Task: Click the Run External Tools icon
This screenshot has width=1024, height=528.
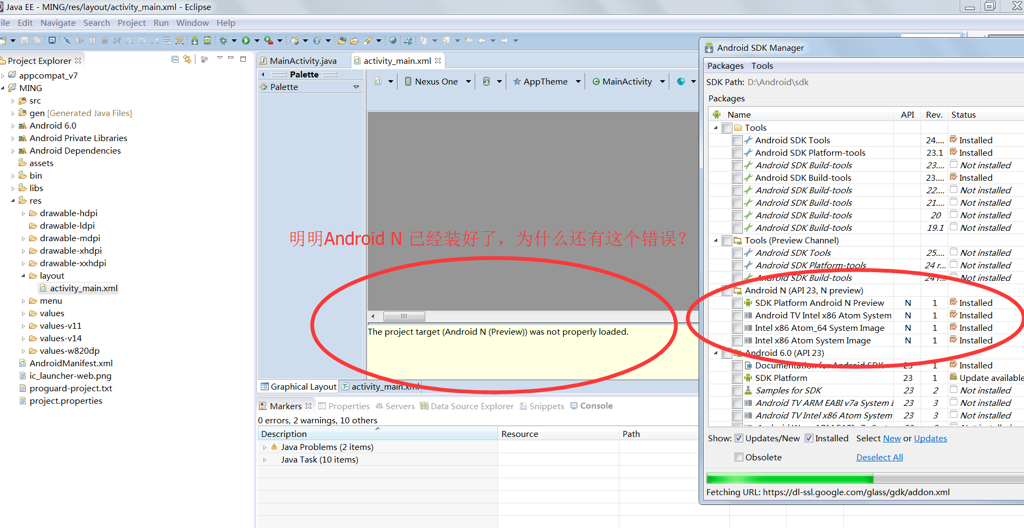Action: click(268, 41)
